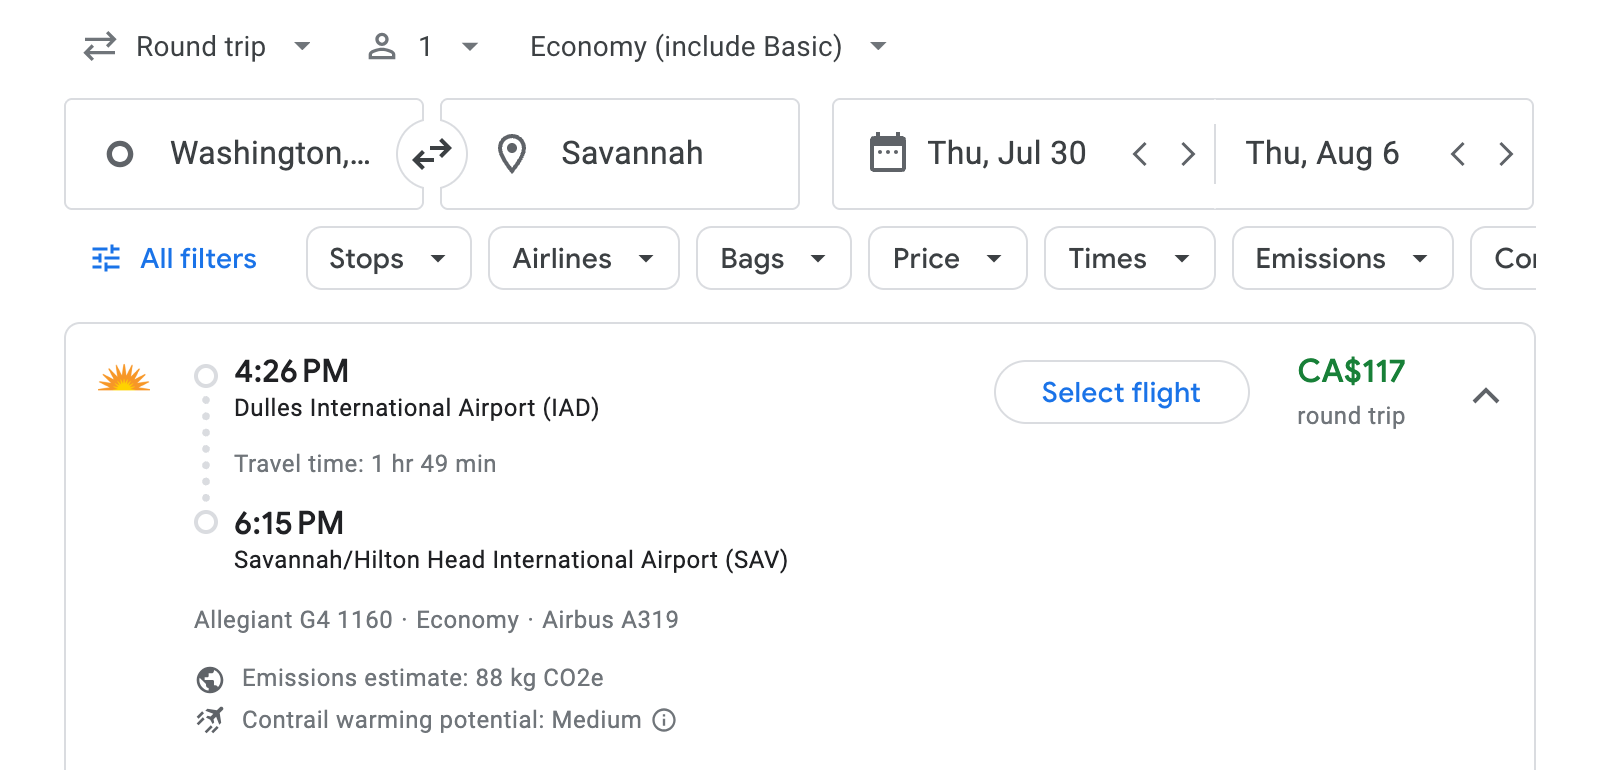Open the Bags filter
This screenshot has width=1600, height=770.
[x=773, y=258]
